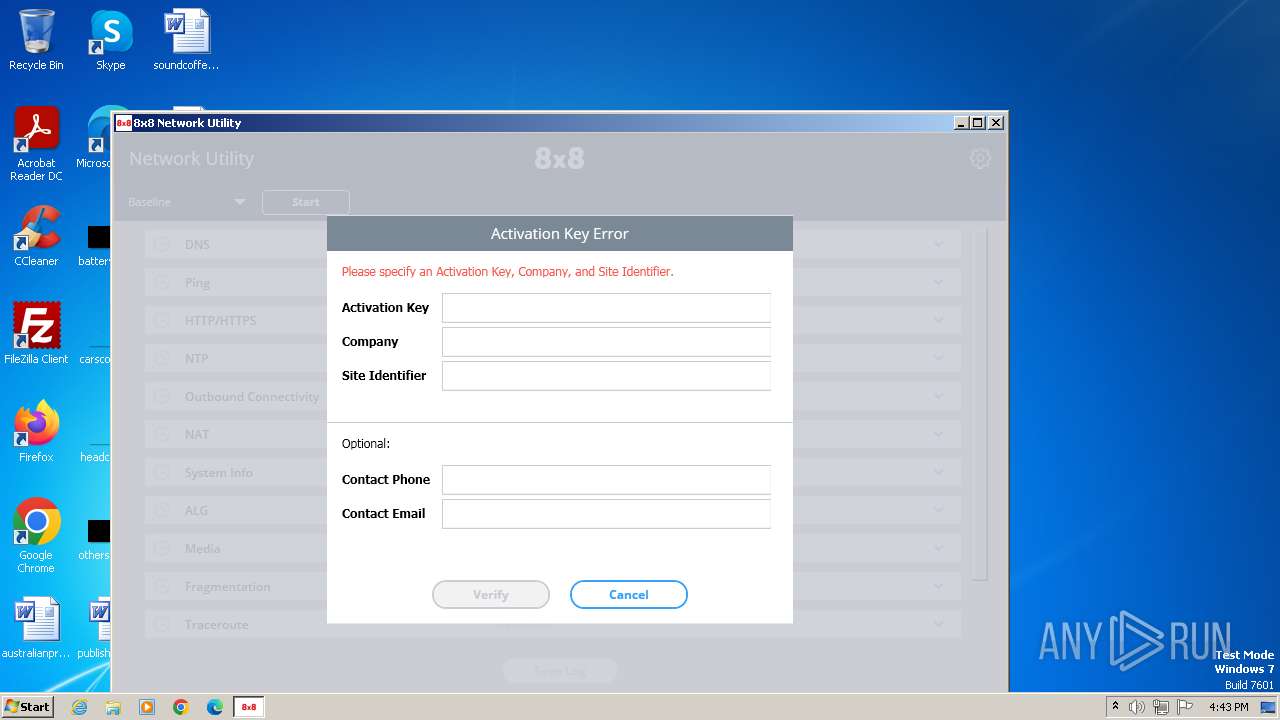Expand the Outbound Connectivity row chevron
This screenshot has width=1280, height=720.
pyautogui.click(x=938, y=397)
